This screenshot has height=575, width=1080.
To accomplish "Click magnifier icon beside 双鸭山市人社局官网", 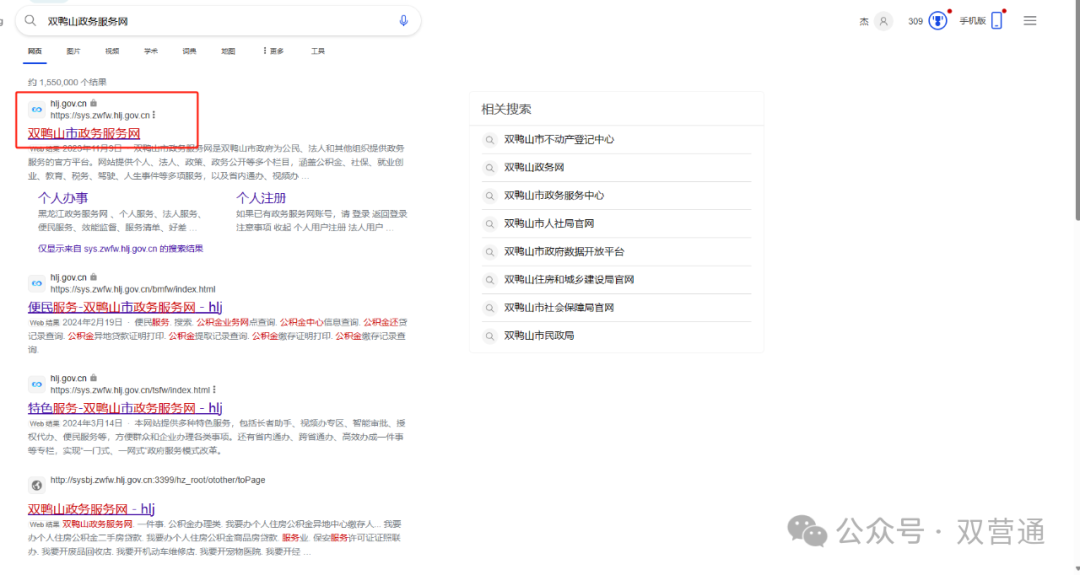I will 489,224.
